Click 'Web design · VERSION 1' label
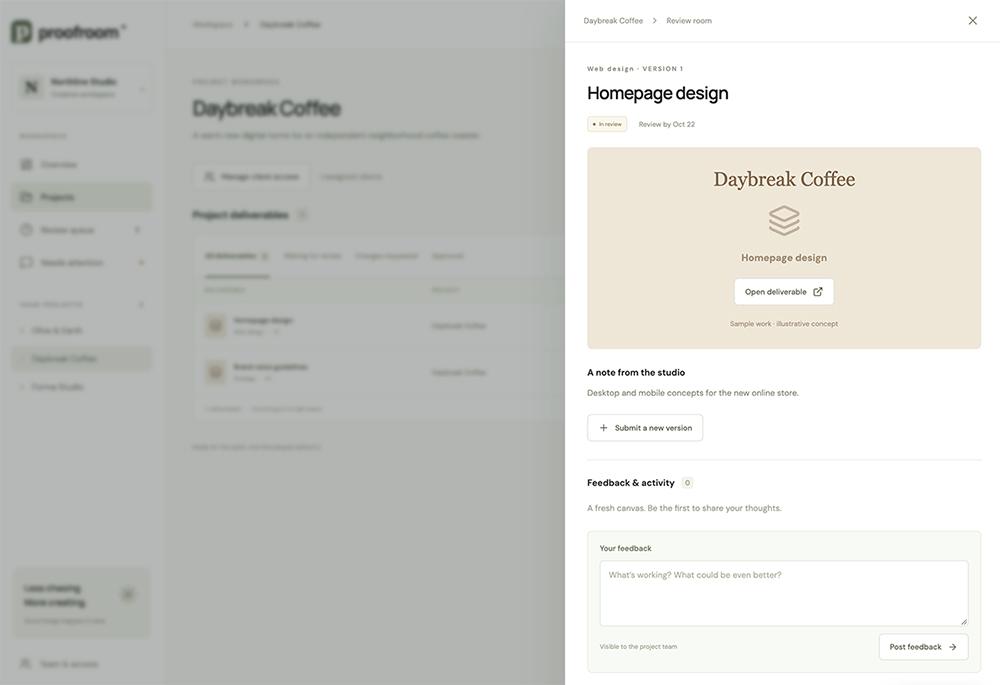 tap(635, 69)
